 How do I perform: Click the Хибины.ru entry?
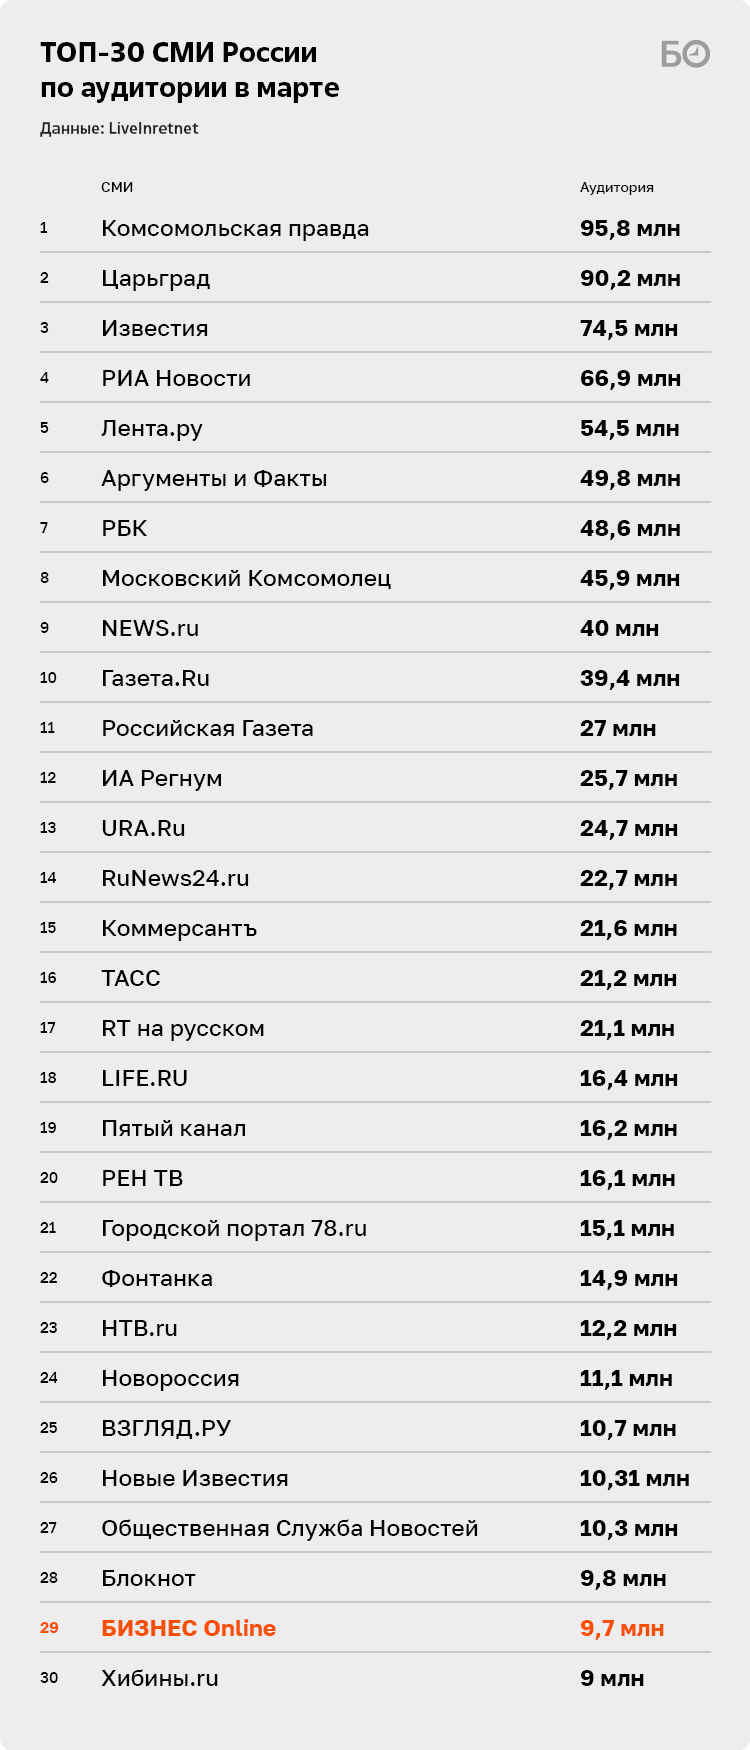(x=160, y=1678)
